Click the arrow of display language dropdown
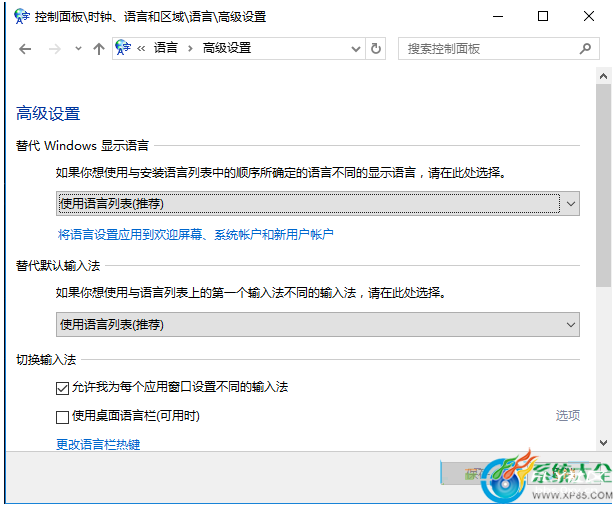The height and width of the screenshot is (506, 615). 571,204
